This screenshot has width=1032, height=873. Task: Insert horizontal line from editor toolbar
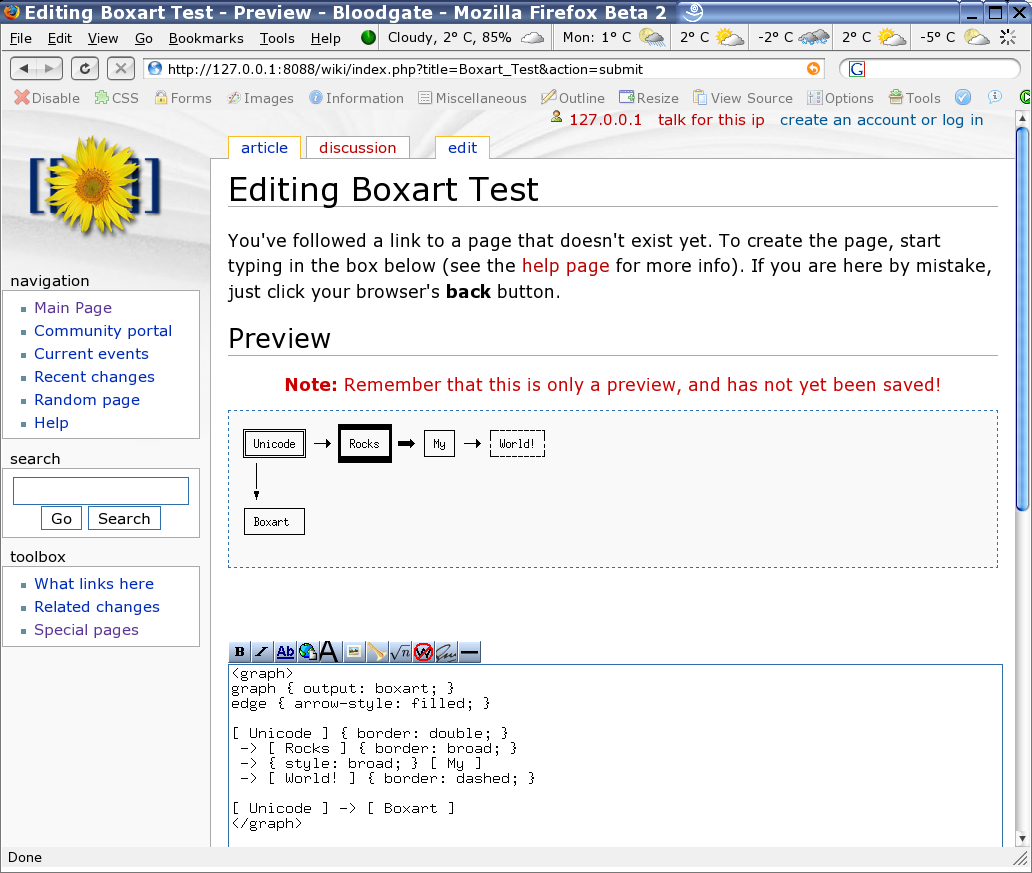pos(469,652)
